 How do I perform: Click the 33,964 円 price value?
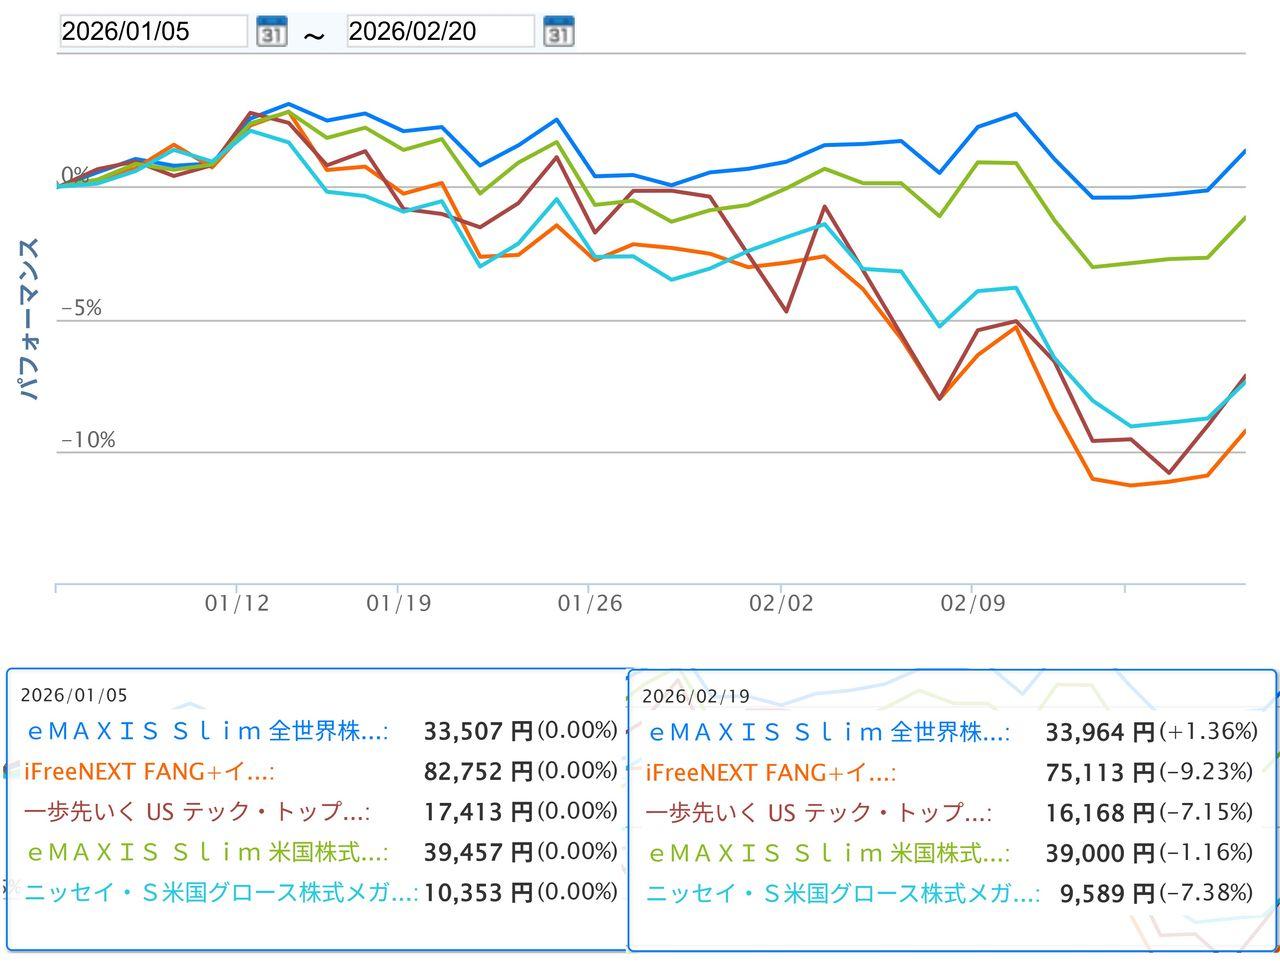pos(1099,733)
